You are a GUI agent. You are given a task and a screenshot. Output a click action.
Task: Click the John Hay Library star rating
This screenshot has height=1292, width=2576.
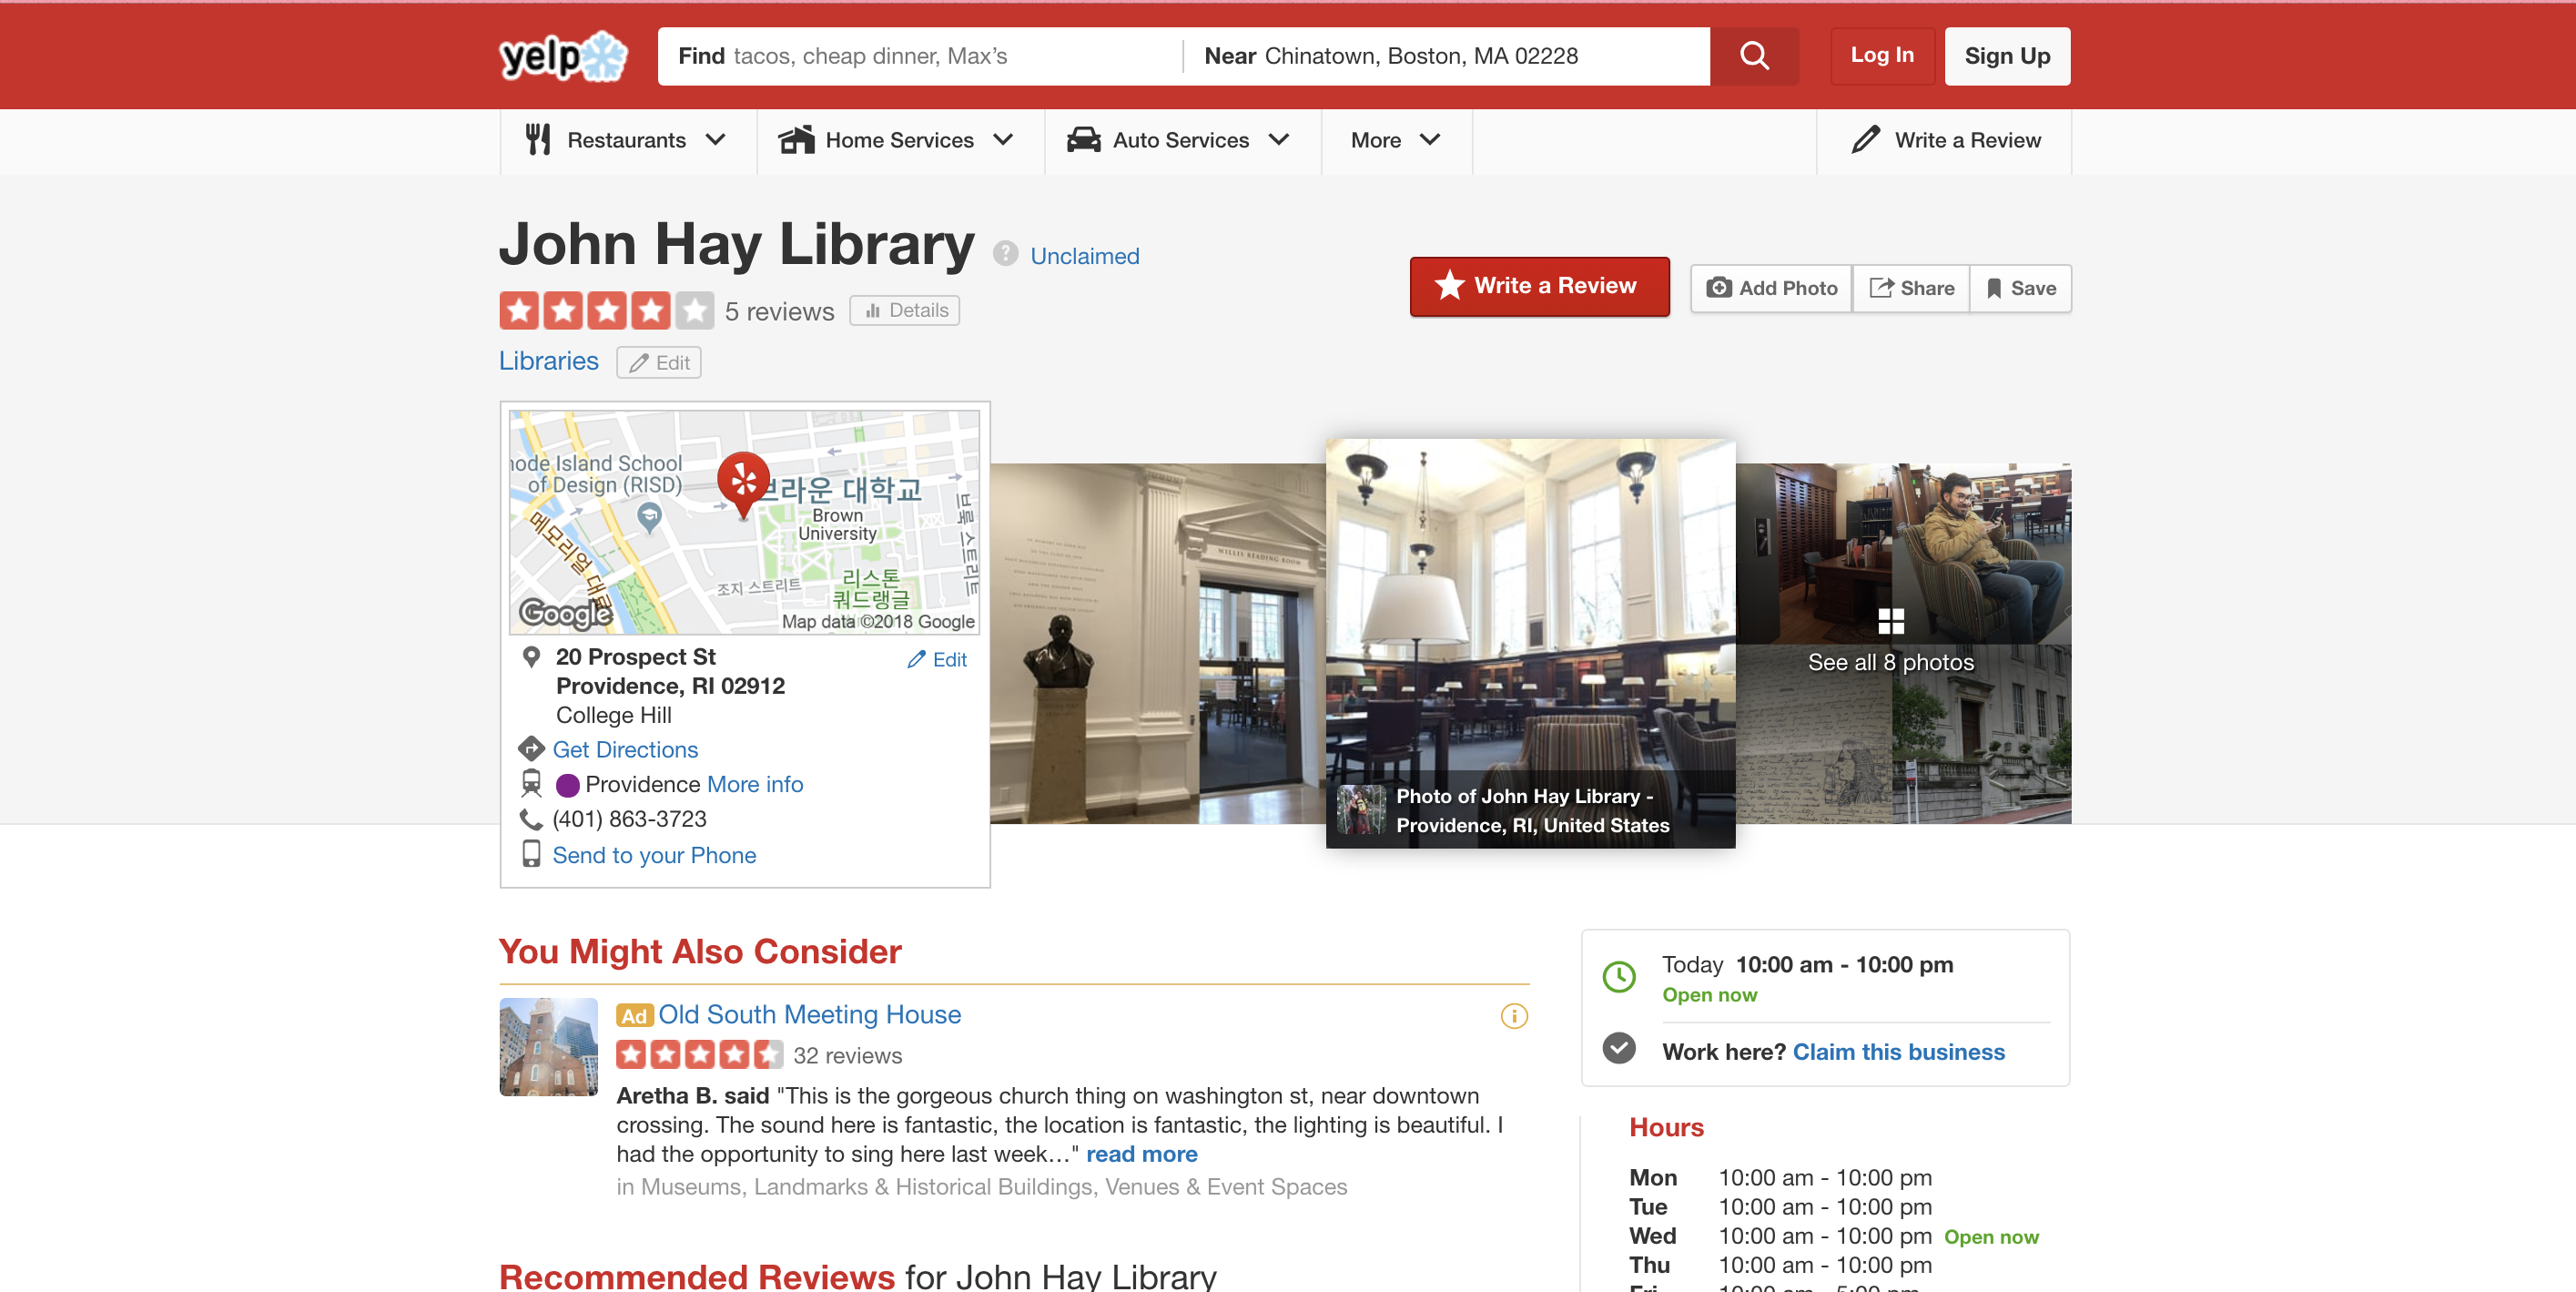tap(606, 310)
